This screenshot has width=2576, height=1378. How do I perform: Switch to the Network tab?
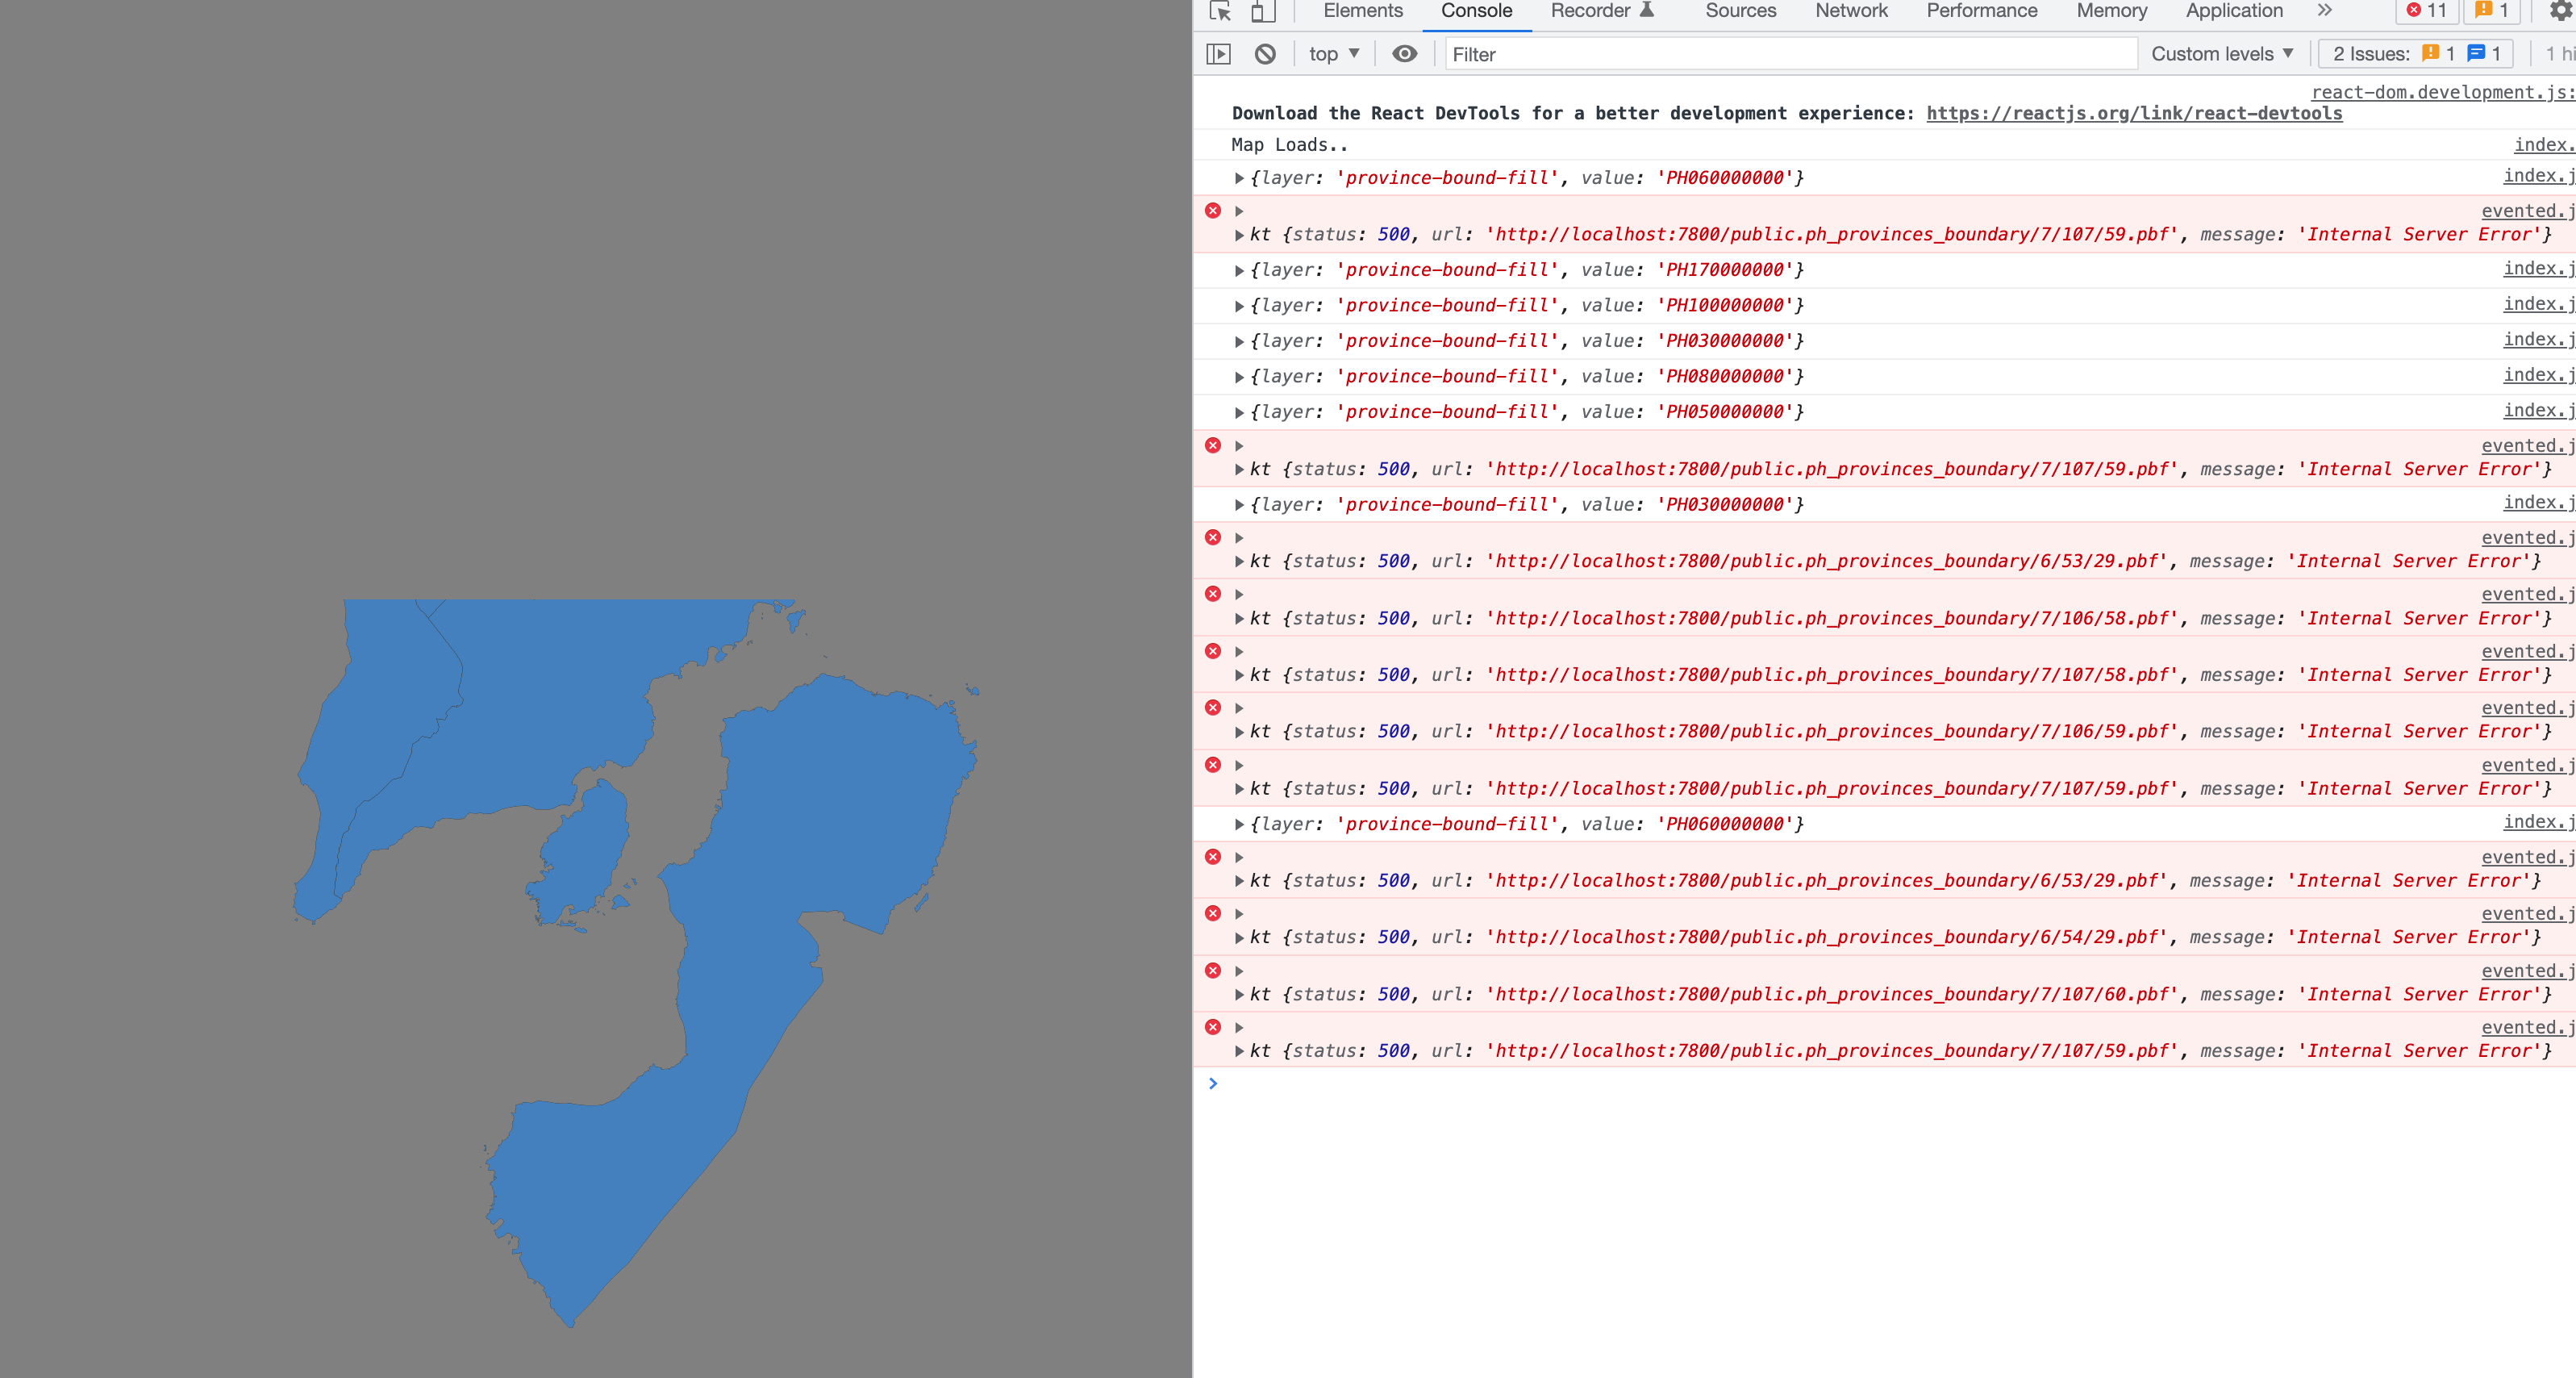tap(1851, 12)
